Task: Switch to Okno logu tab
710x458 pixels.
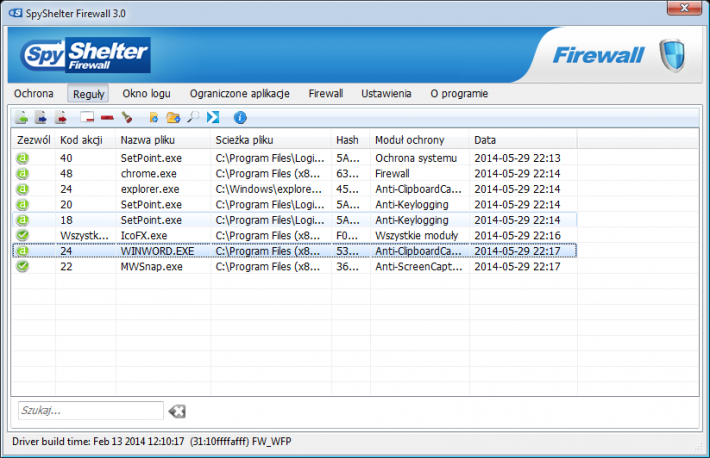Action: [x=146, y=94]
